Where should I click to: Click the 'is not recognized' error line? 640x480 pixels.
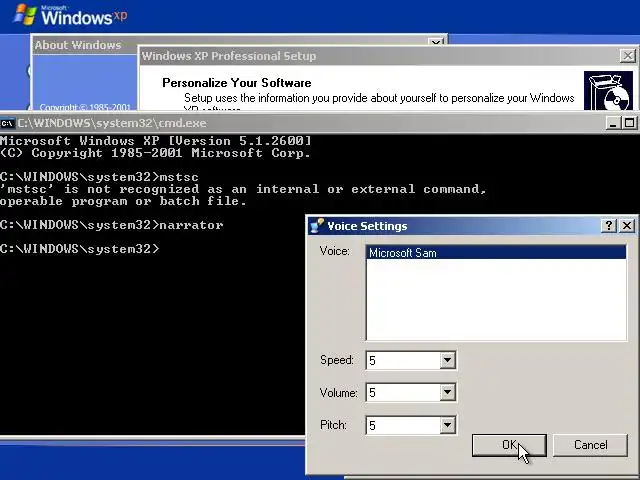(243, 189)
